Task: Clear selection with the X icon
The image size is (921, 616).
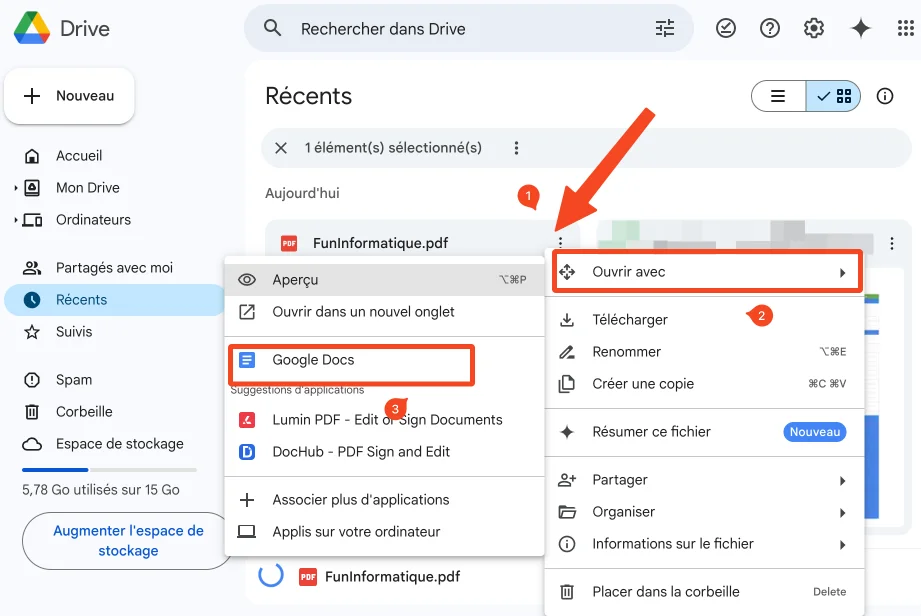Action: [x=281, y=148]
